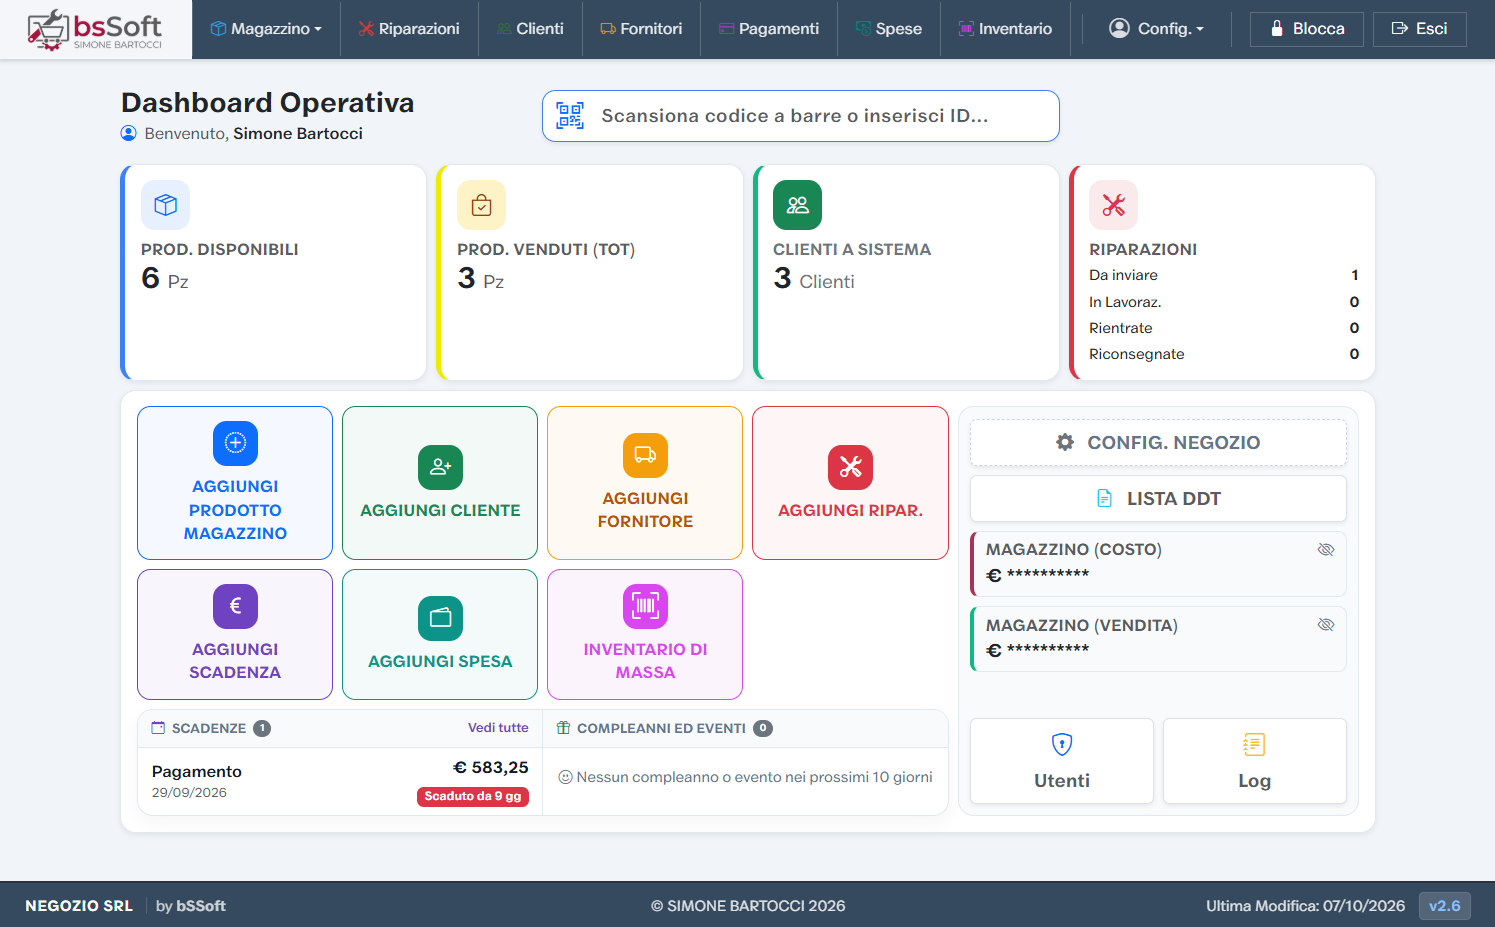This screenshot has width=1495, height=927.
Task: Follow the Vedi tutte link
Action: coord(498,728)
